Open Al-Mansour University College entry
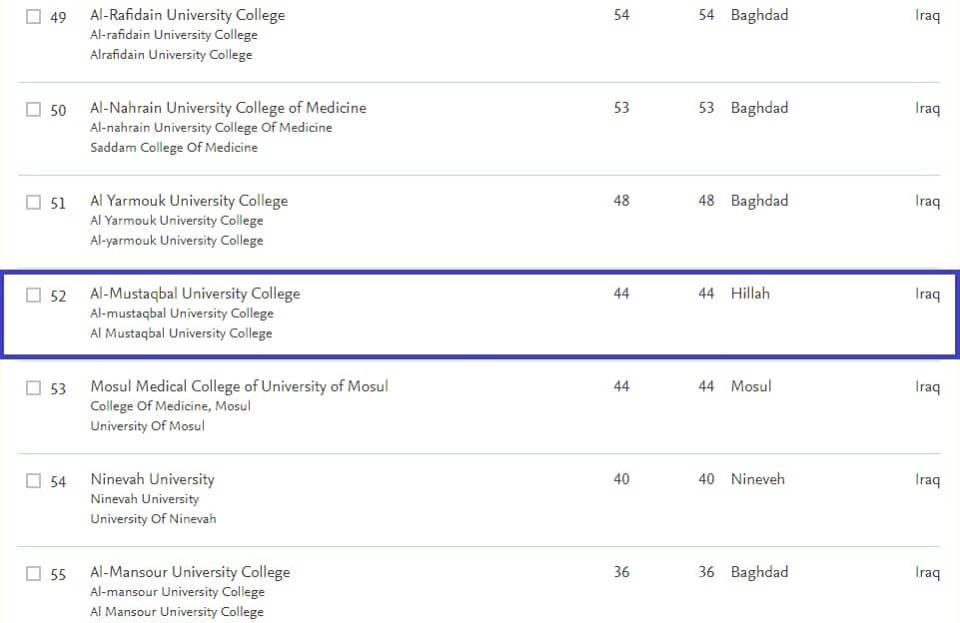 (190, 572)
